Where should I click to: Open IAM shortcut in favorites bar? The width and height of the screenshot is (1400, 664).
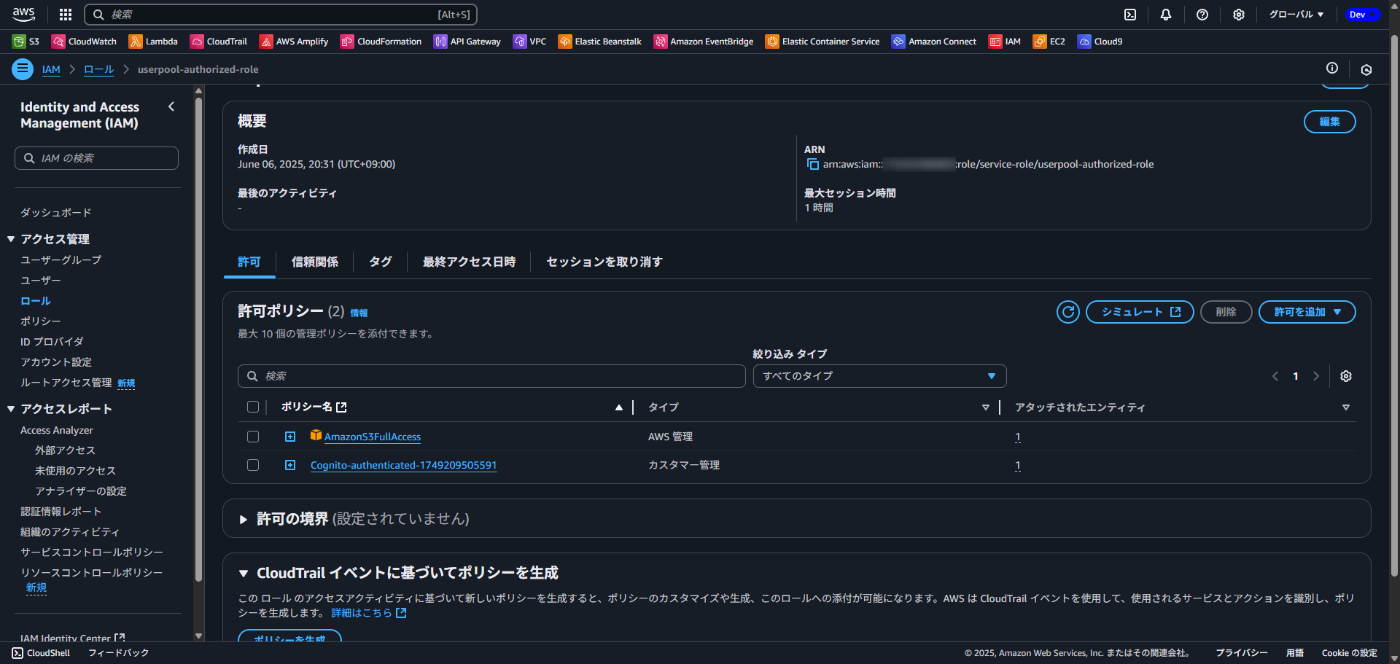tap(1005, 42)
